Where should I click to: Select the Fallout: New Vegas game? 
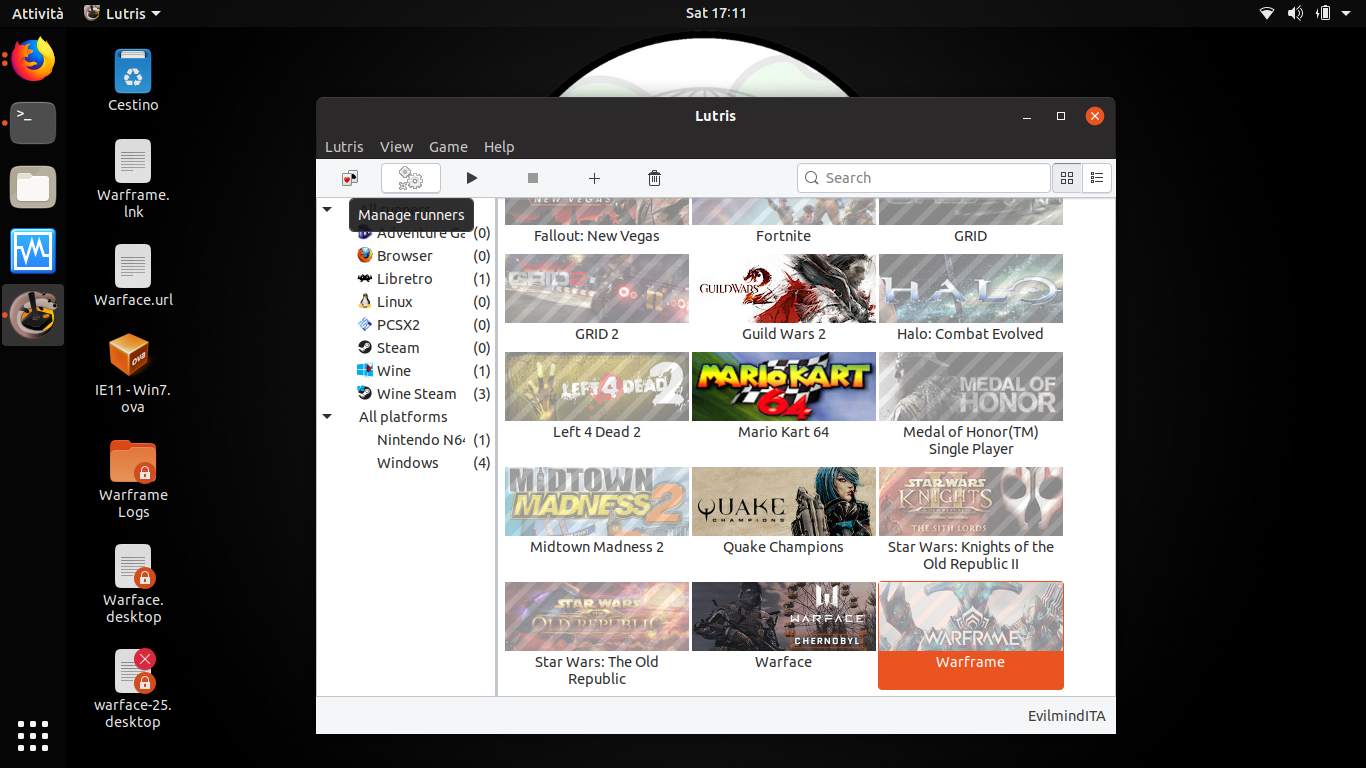click(x=596, y=222)
